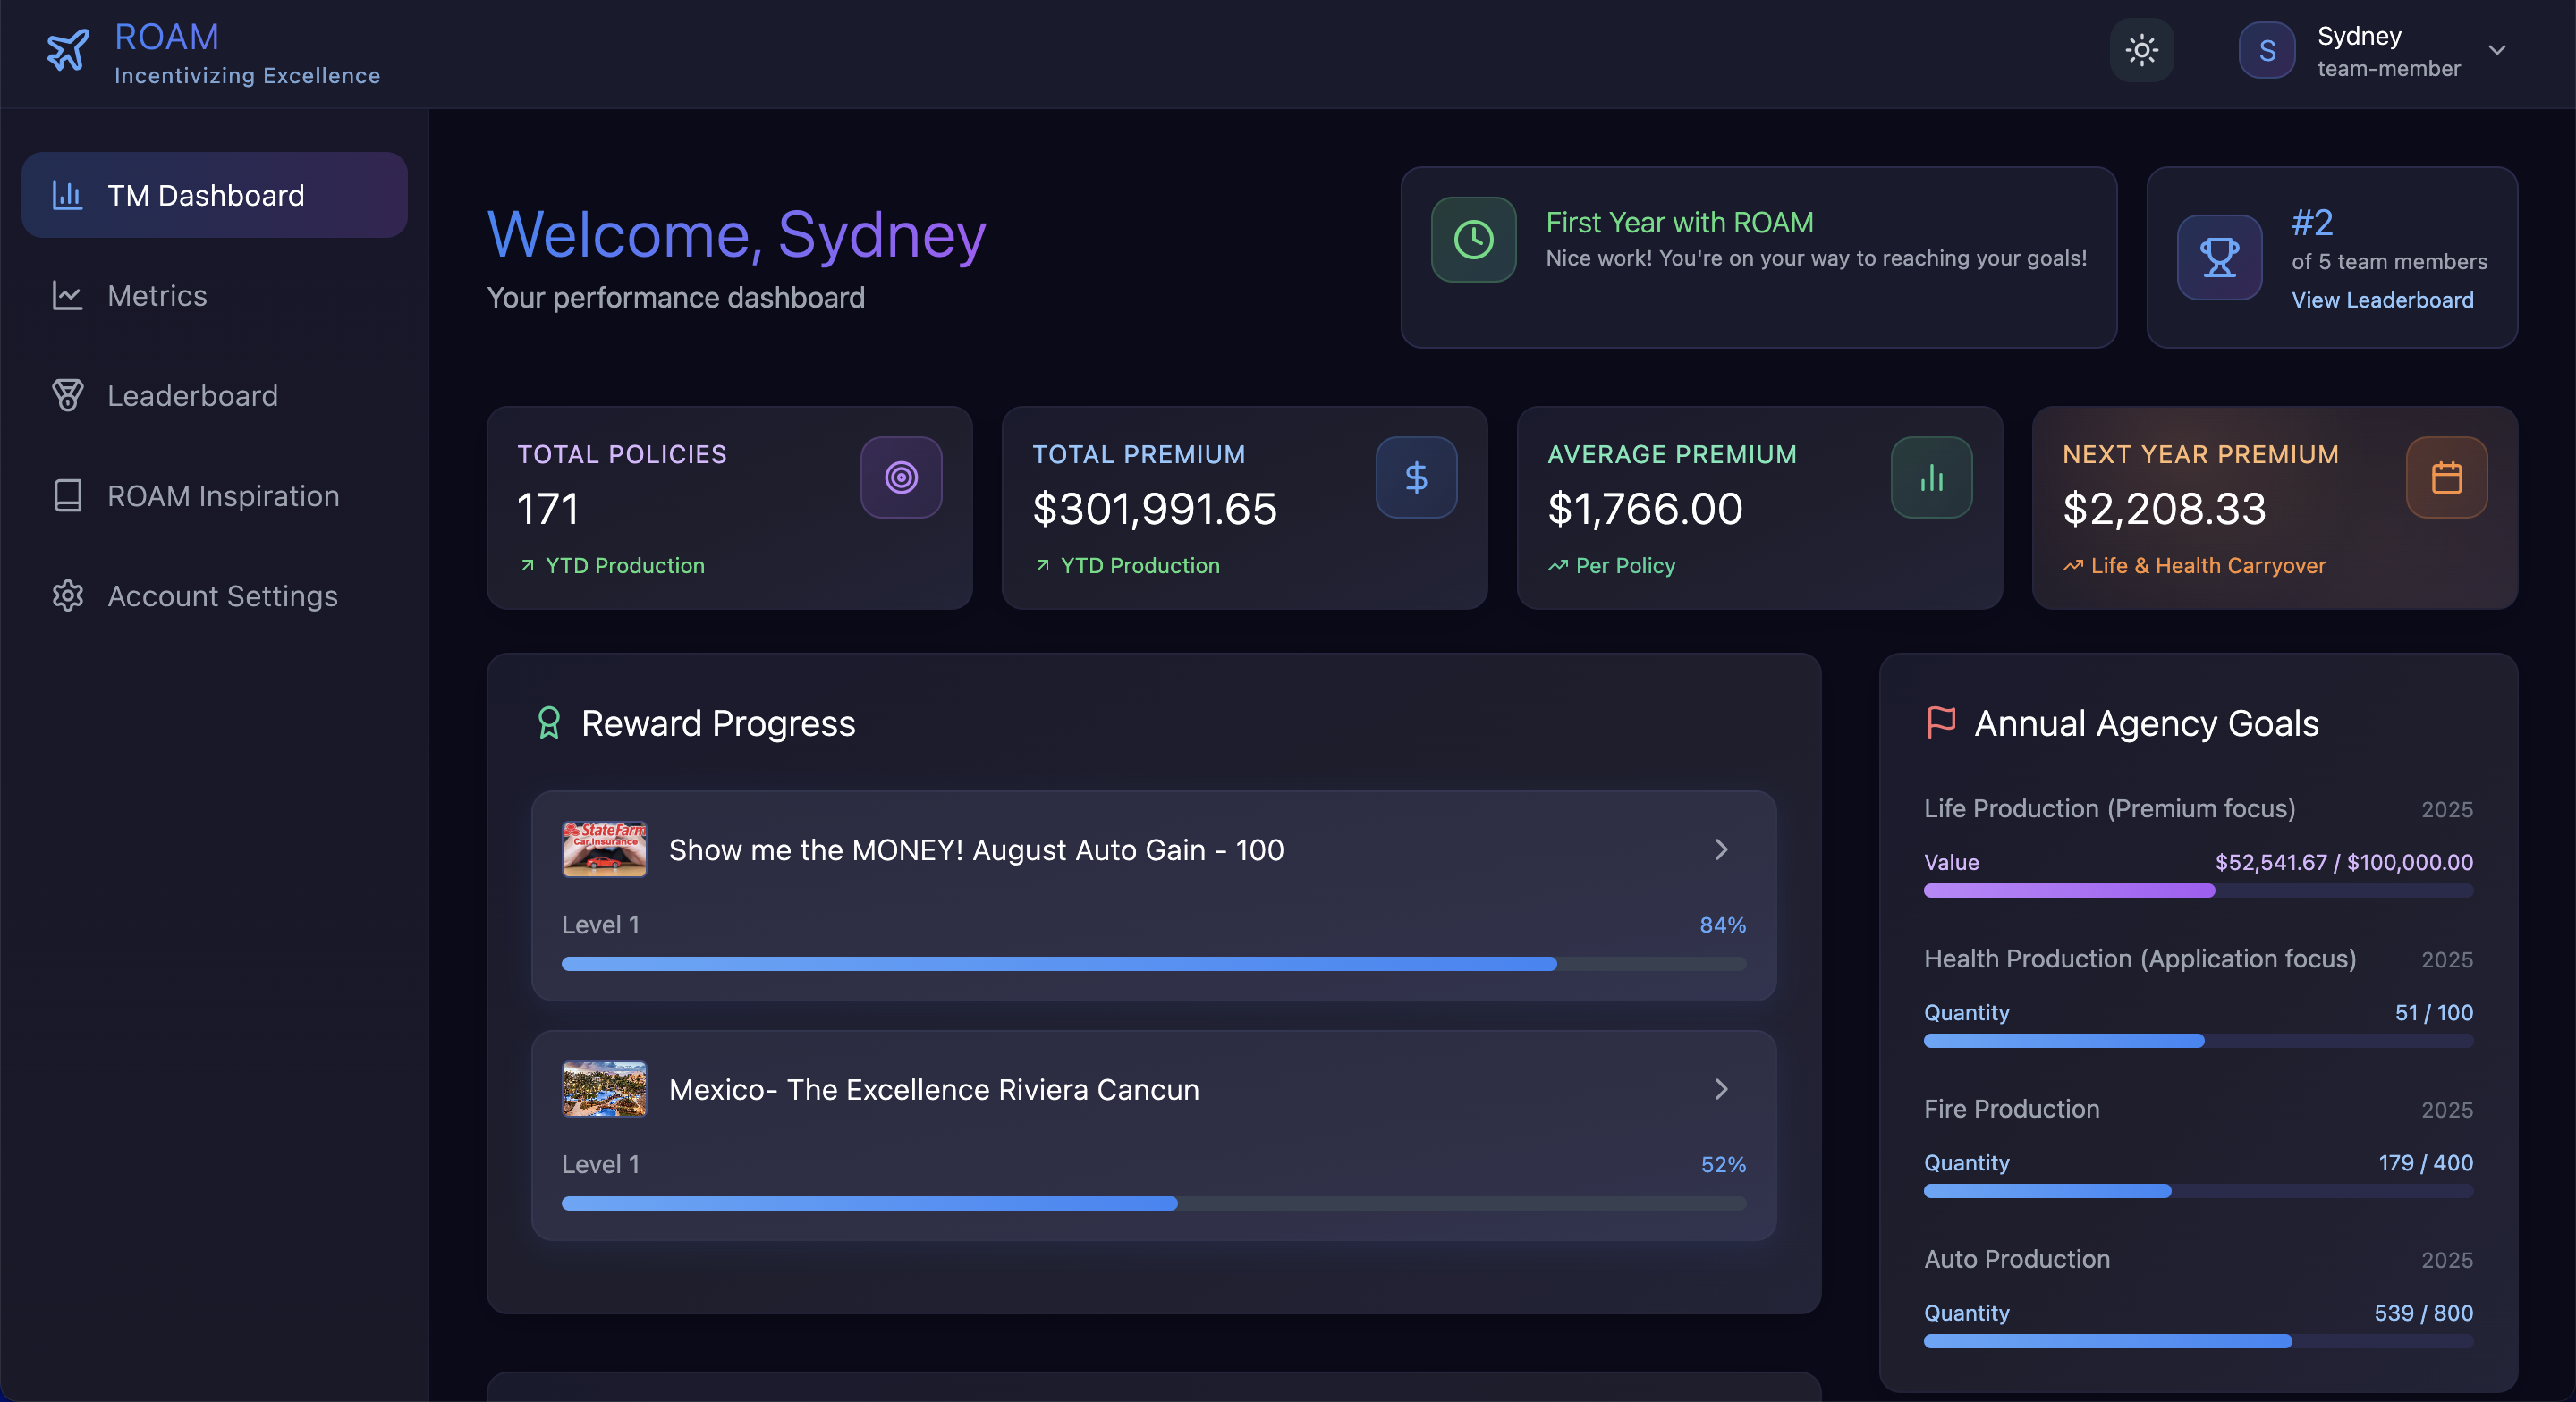Image resolution: width=2576 pixels, height=1402 pixels.
Task: Switch to the TM Dashboard tab
Action: [x=207, y=195]
